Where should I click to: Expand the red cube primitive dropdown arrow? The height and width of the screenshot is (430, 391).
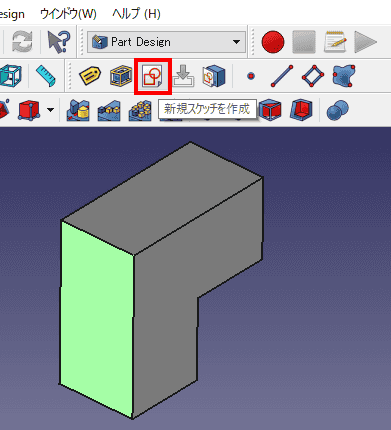click(50, 110)
